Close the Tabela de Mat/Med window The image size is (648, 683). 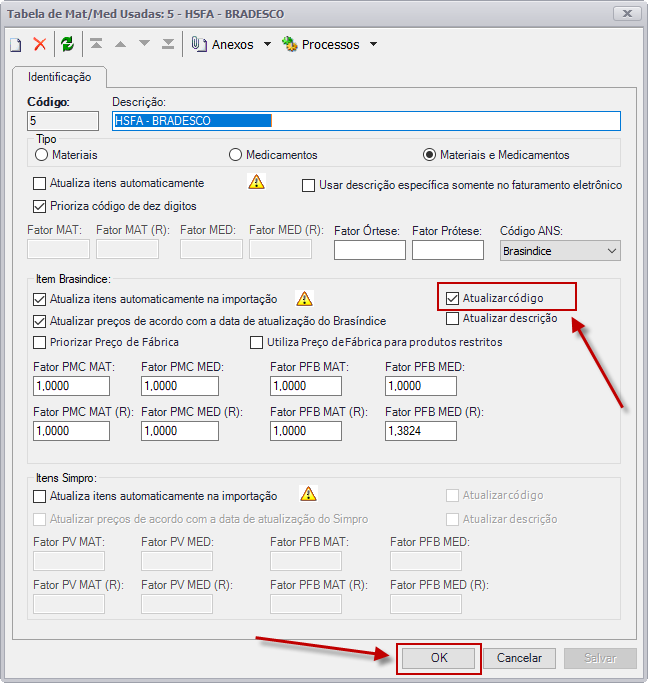coord(627,14)
